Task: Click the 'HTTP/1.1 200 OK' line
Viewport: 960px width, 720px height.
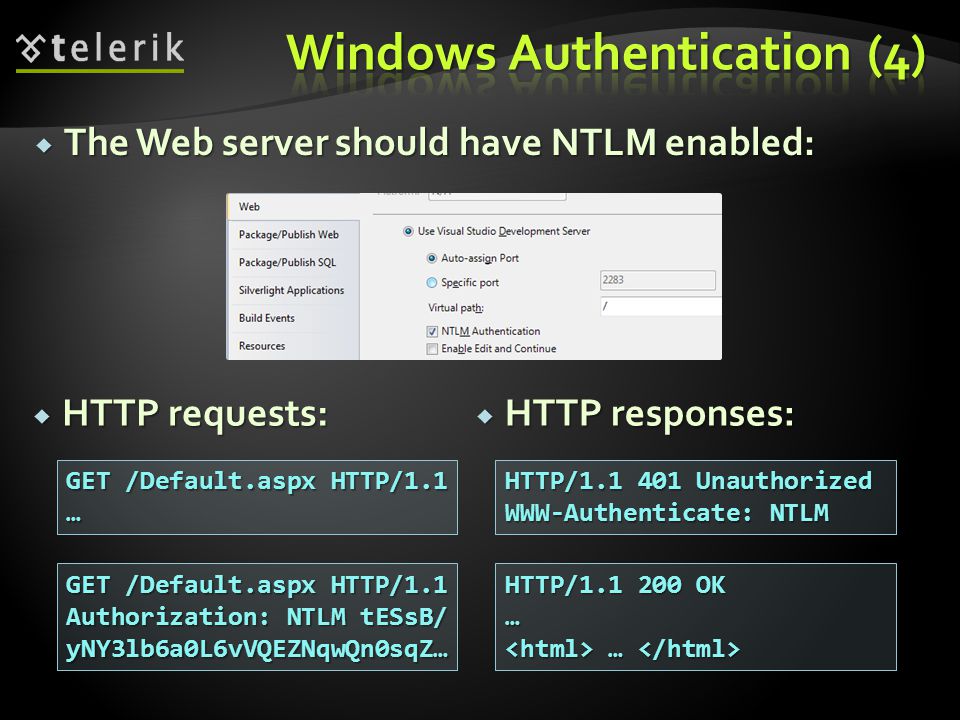Action: 615,585
